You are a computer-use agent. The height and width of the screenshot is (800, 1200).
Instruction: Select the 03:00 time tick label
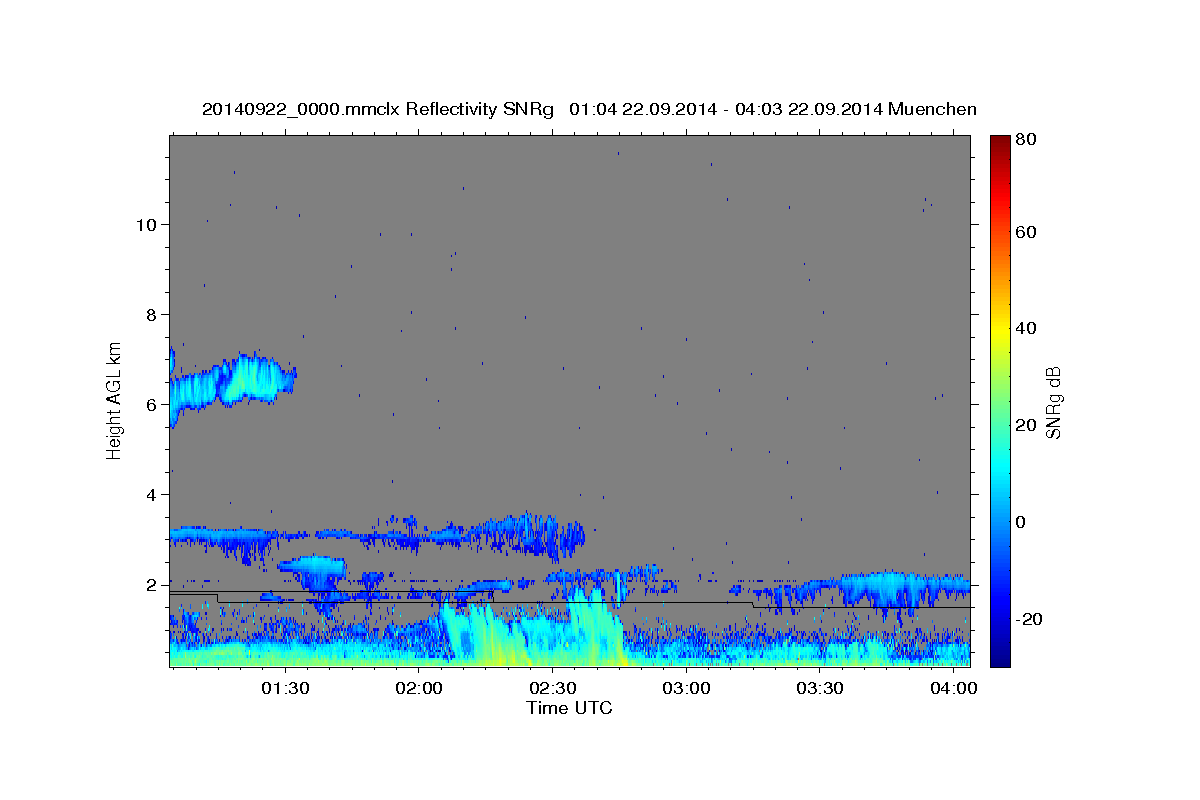tap(686, 689)
